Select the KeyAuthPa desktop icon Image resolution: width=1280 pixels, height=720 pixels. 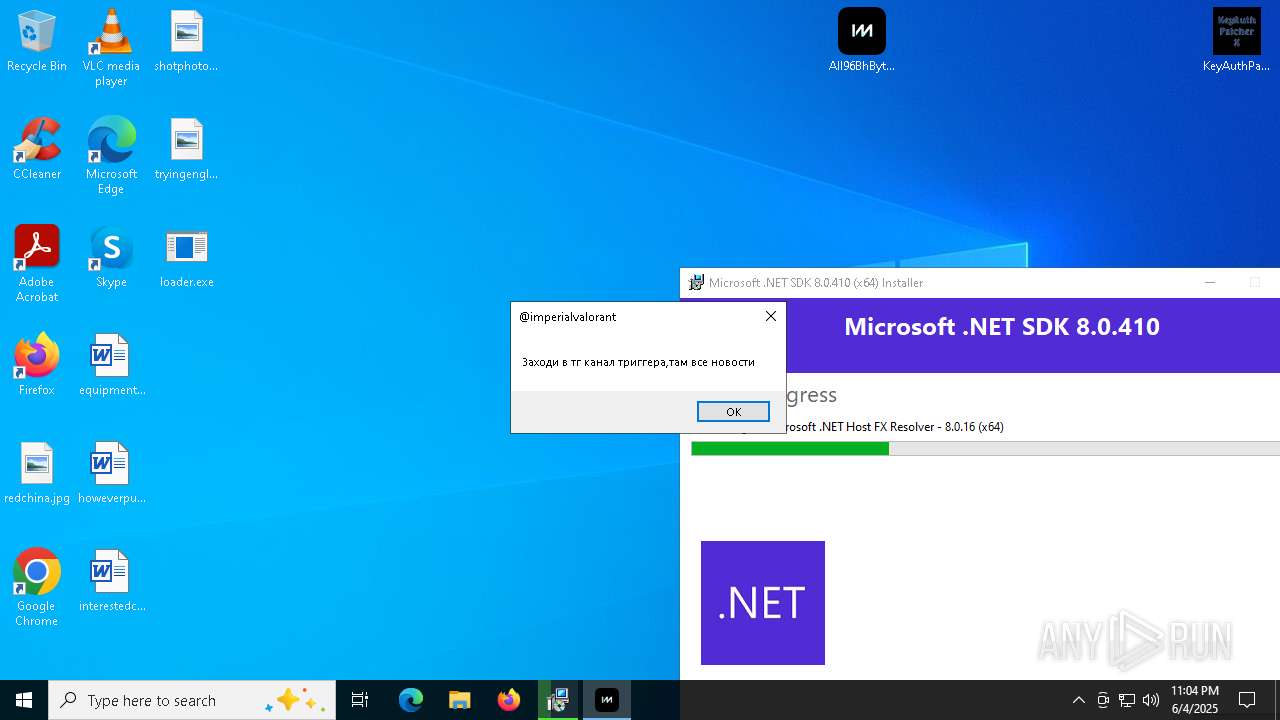(x=1236, y=41)
